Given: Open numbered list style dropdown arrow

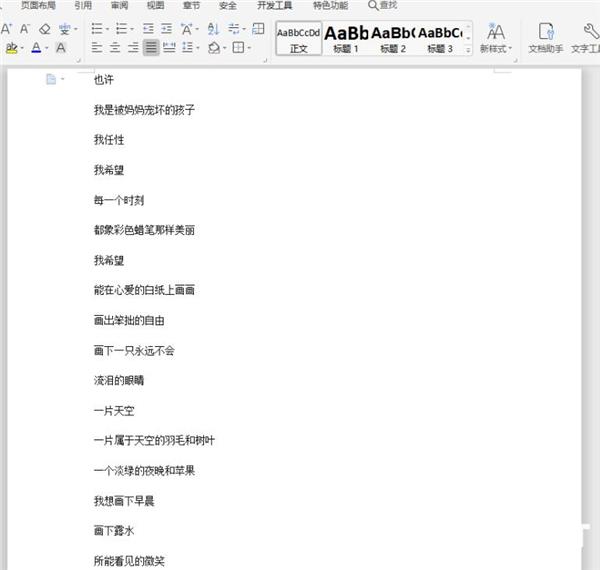Looking at the screenshot, I should click(x=132, y=29).
